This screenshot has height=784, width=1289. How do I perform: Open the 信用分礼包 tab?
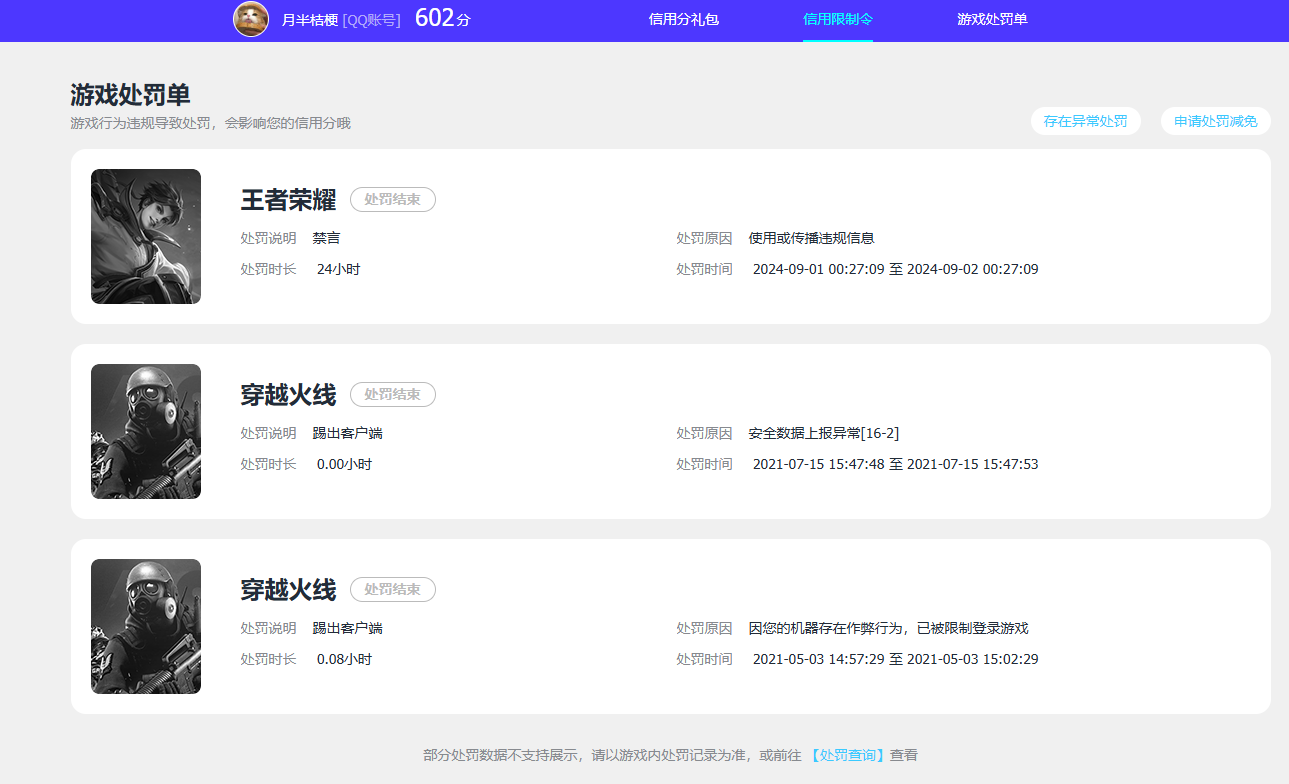[684, 19]
